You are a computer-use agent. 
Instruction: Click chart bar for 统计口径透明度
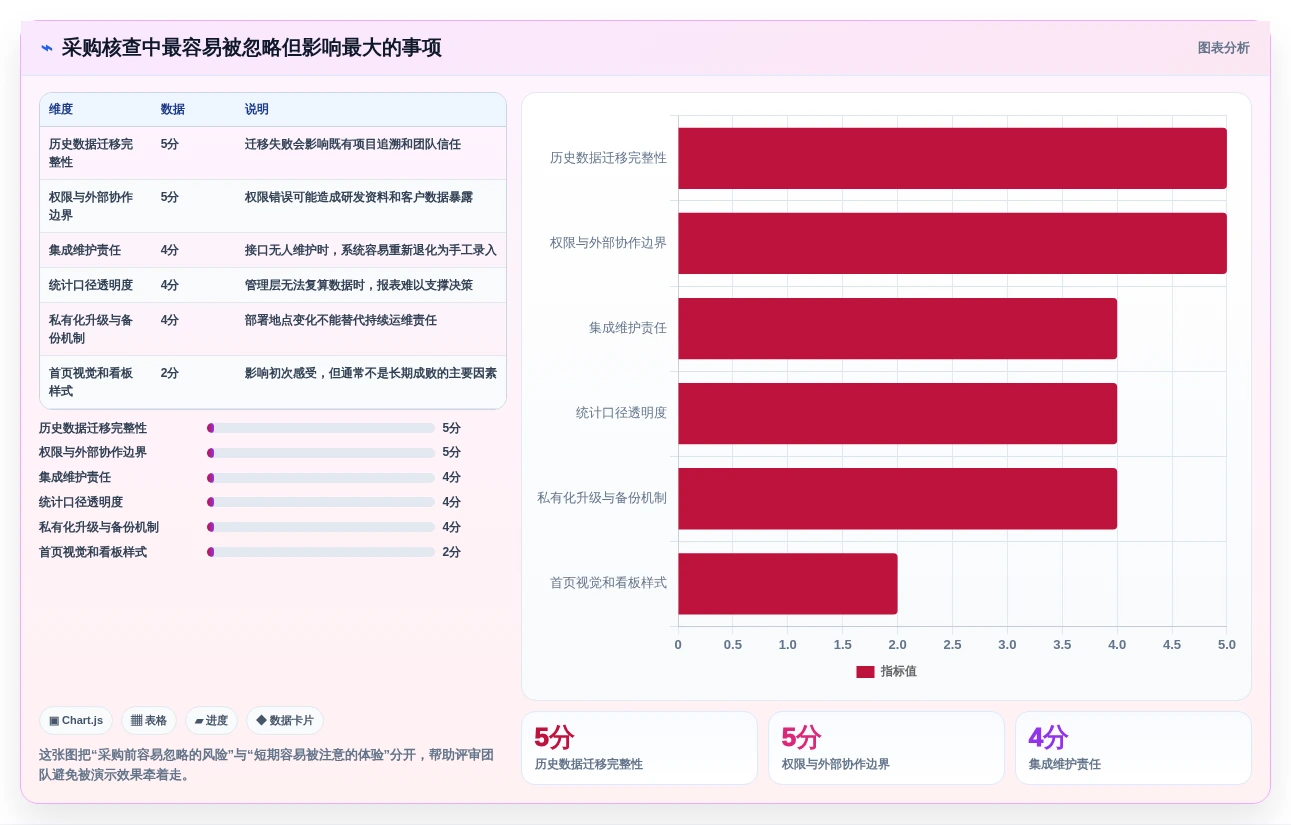(897, 413)
